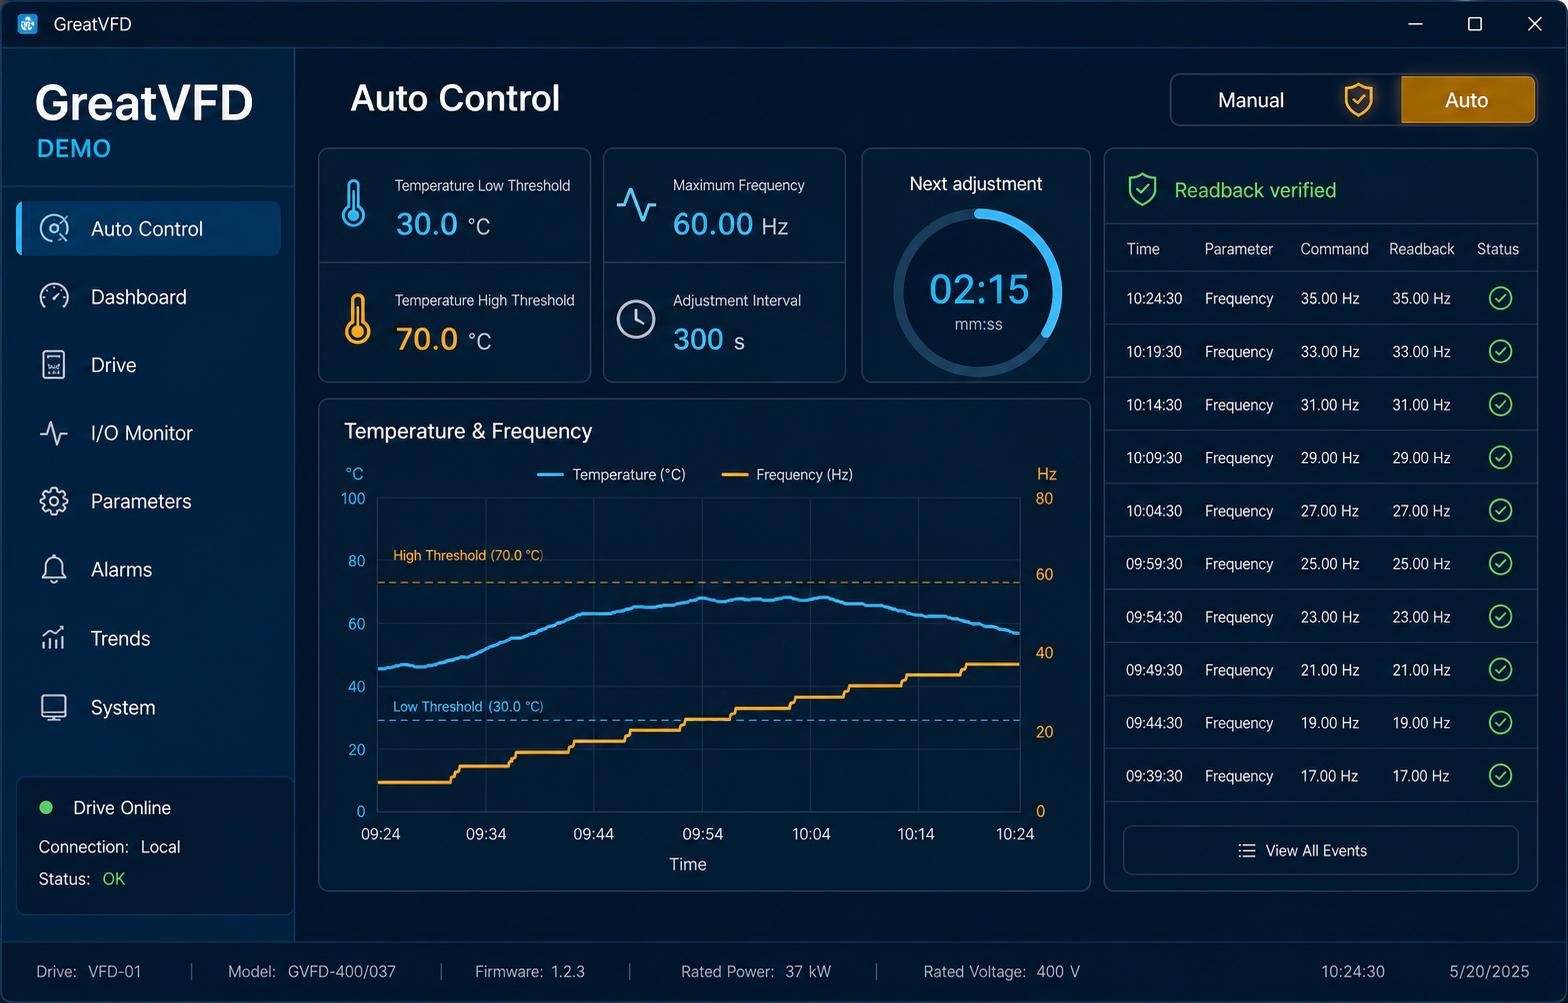Switch control mode to Auto
Screen dimensions: 1568x1003
[x=1467, y=100]
